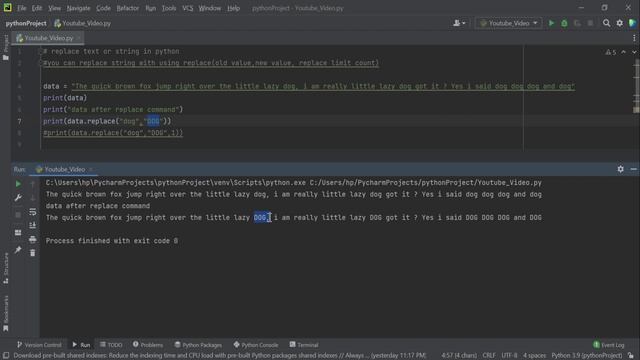Click the editor vertical scrollbar

[637, 86]
